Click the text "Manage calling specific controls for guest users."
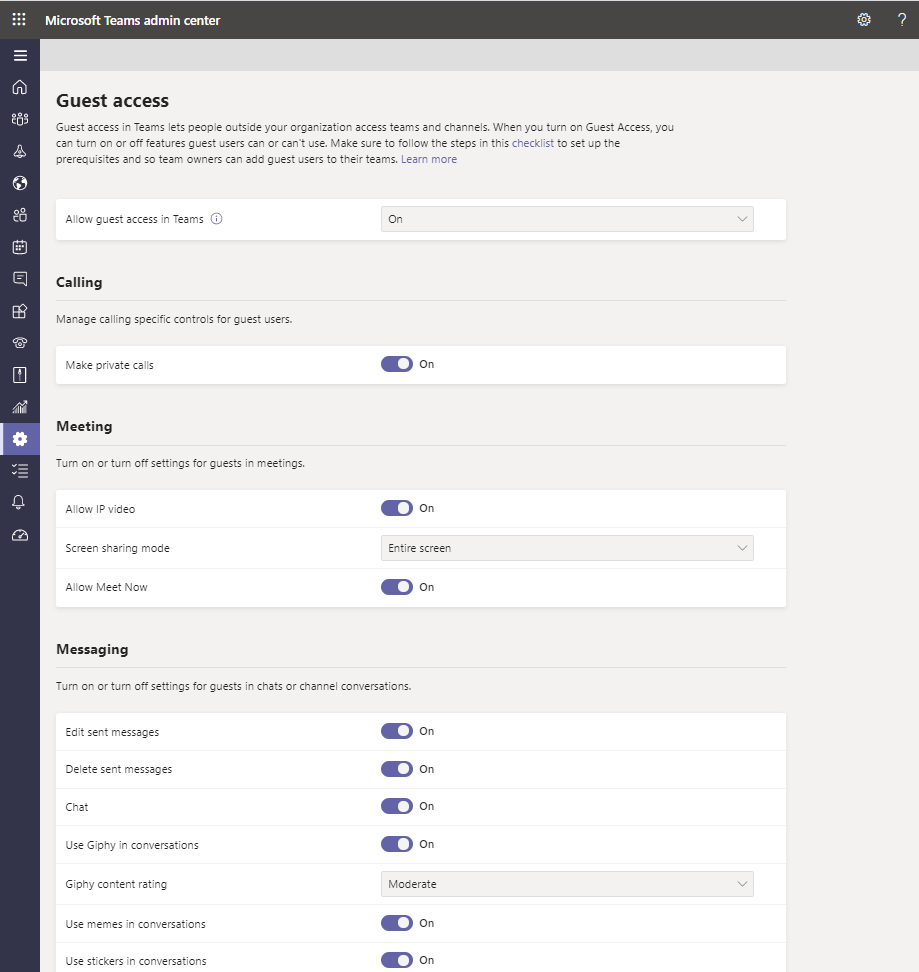 [x=174, y=319]
